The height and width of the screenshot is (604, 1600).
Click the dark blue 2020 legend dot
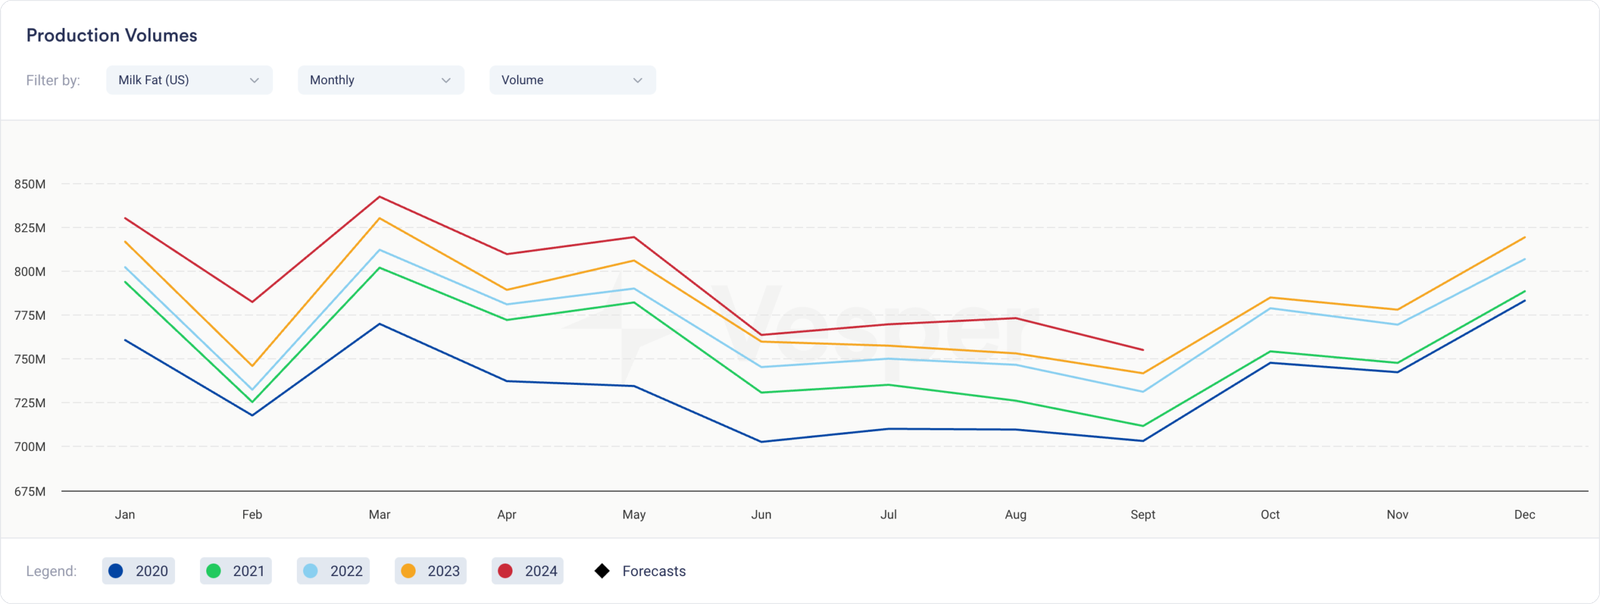tap(116, 571)
